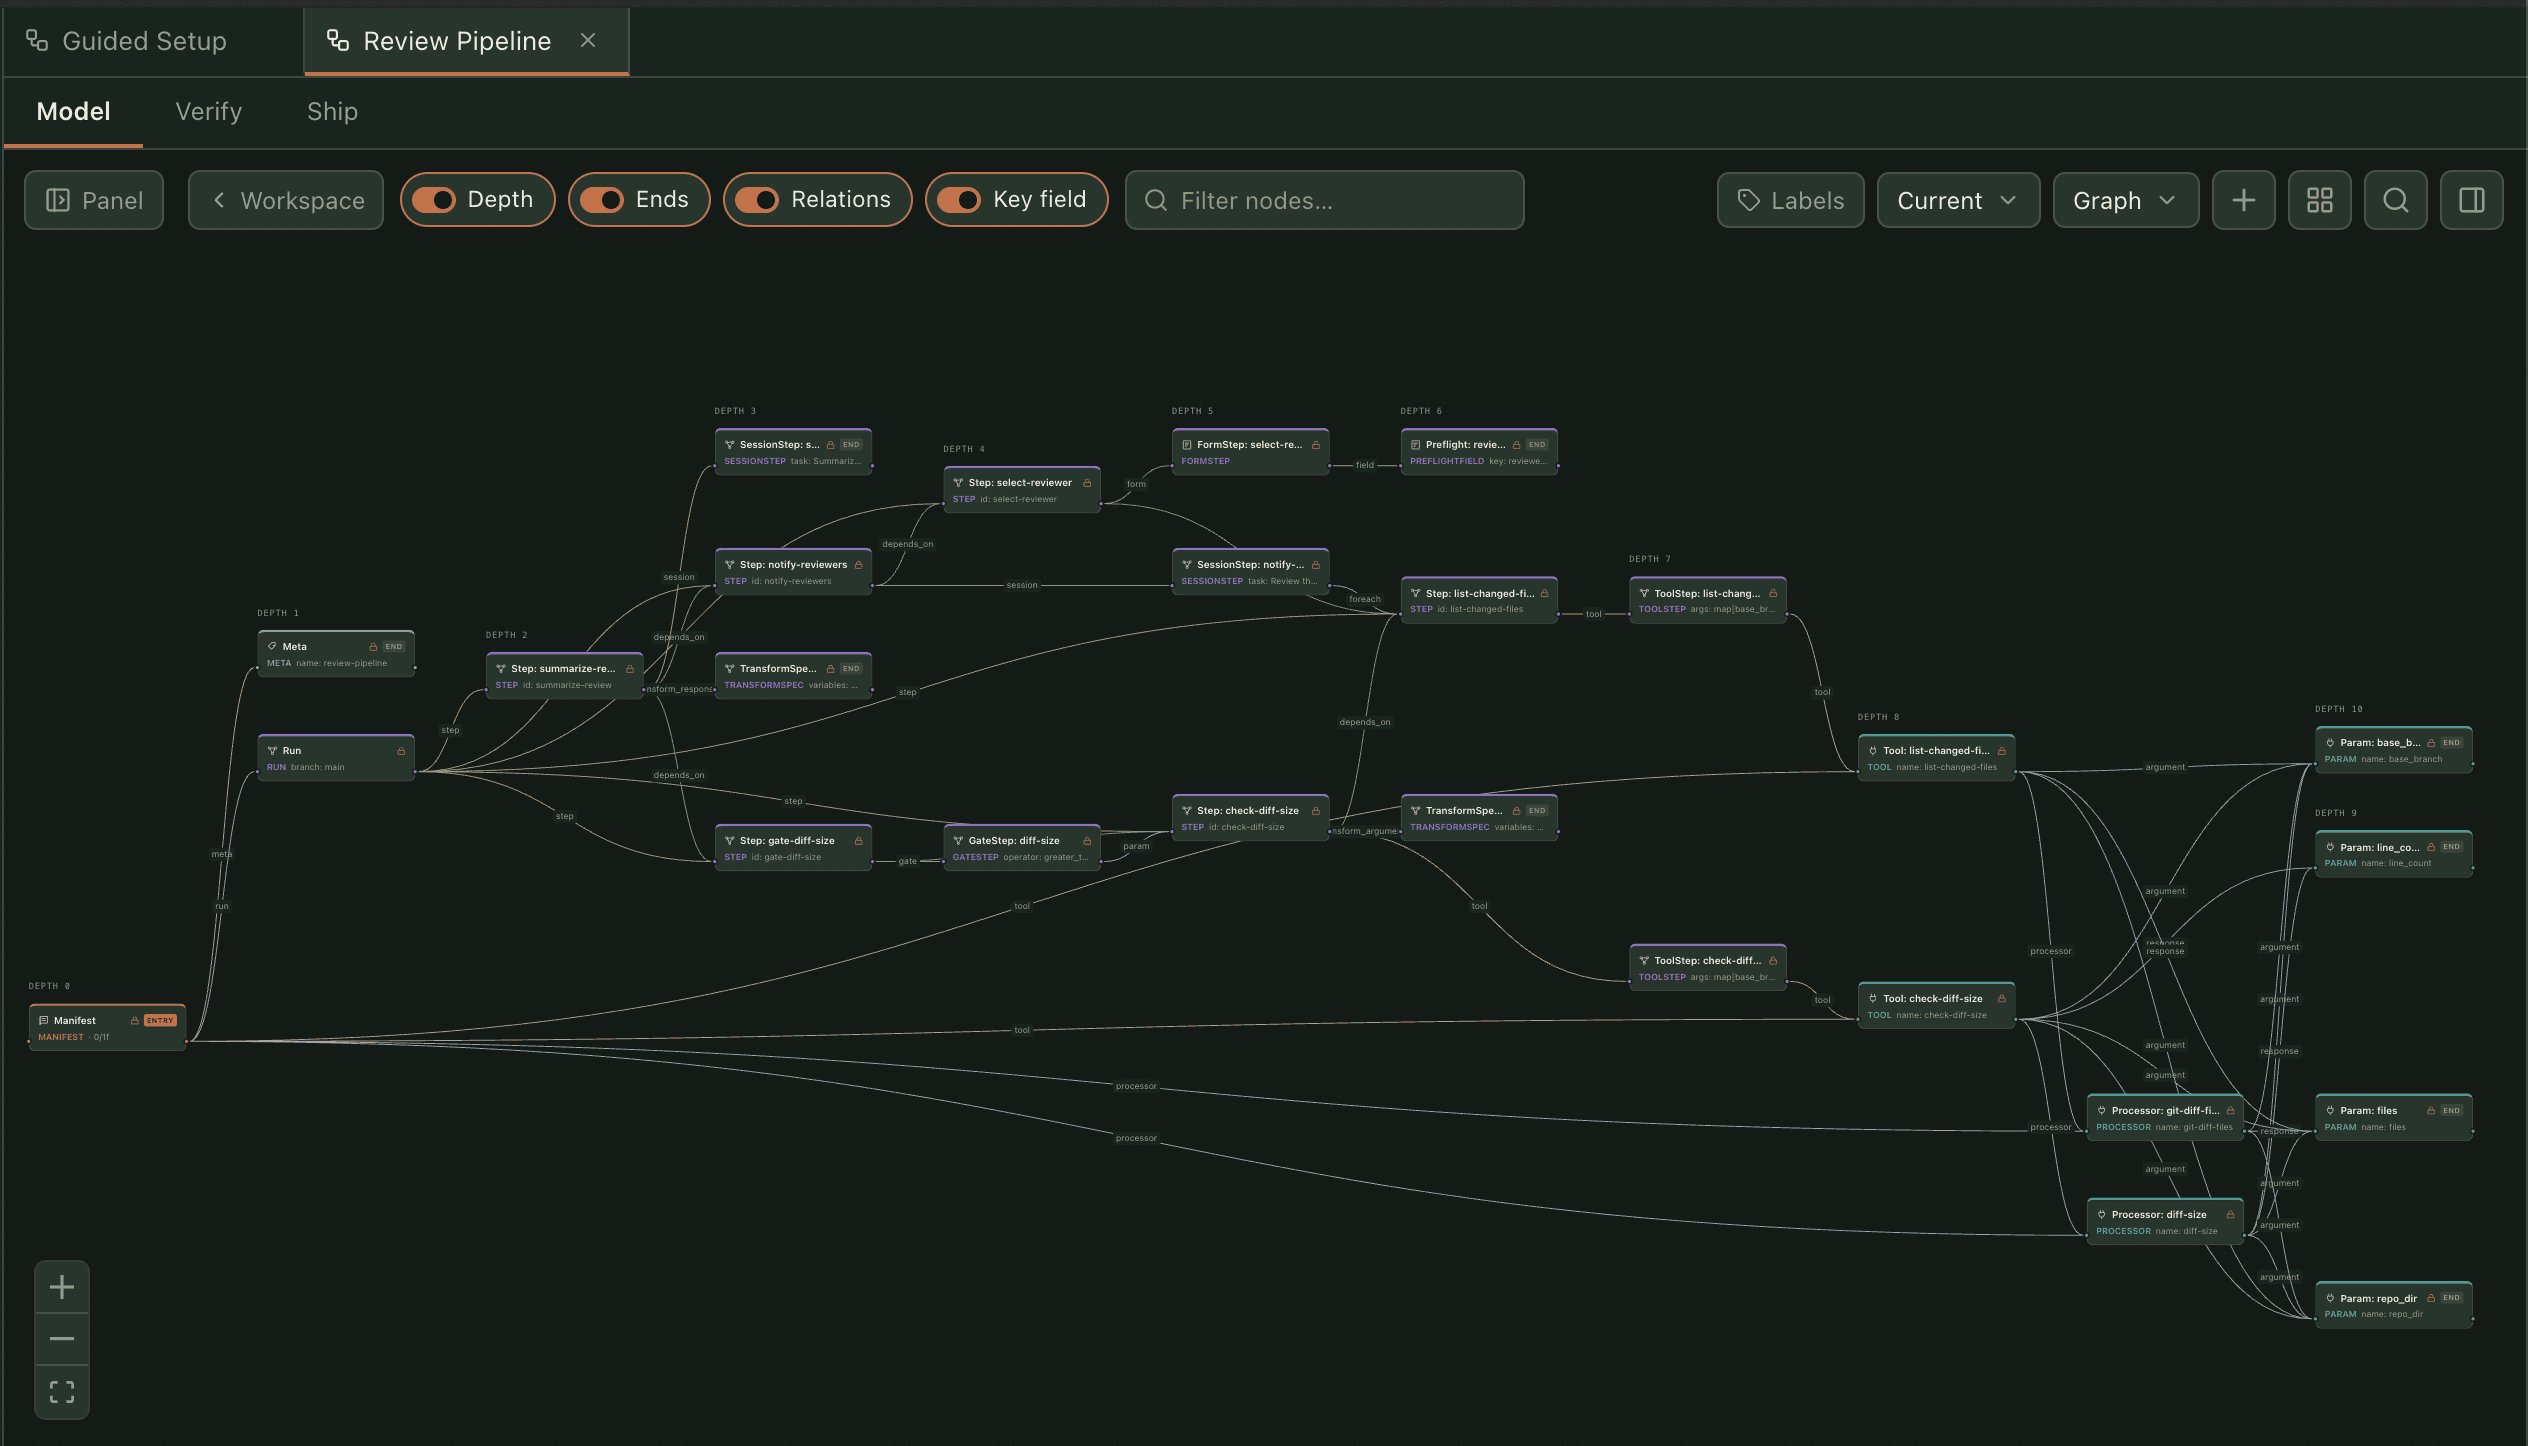Open the Panel button
The width and height of the screenshot is (2528, 1446).
point(94,201)
